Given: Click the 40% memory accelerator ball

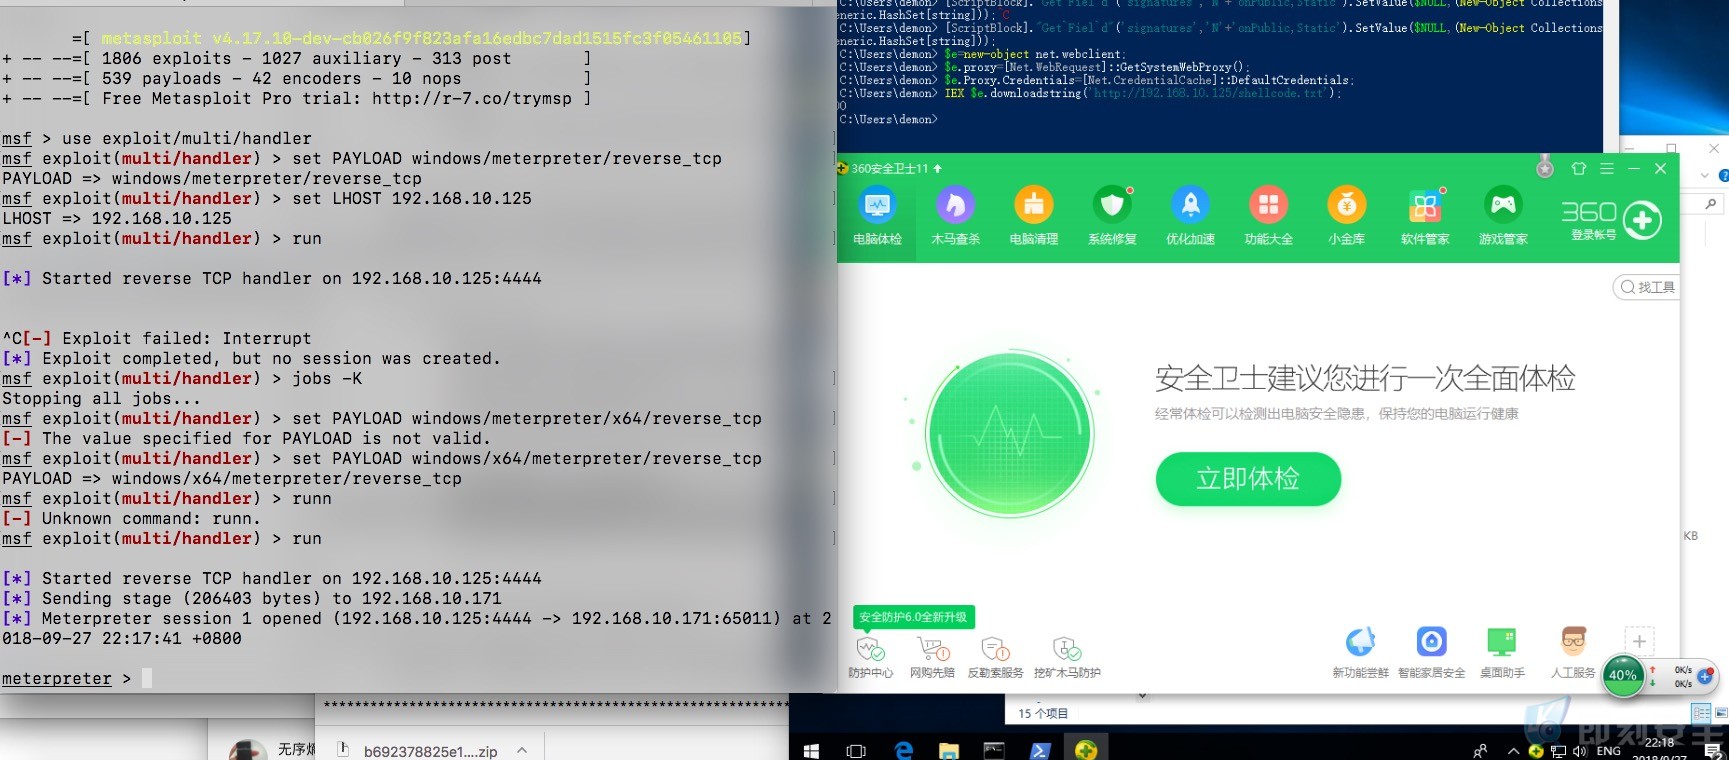Looking at the screenshot, I should [x=1622, y=675].
